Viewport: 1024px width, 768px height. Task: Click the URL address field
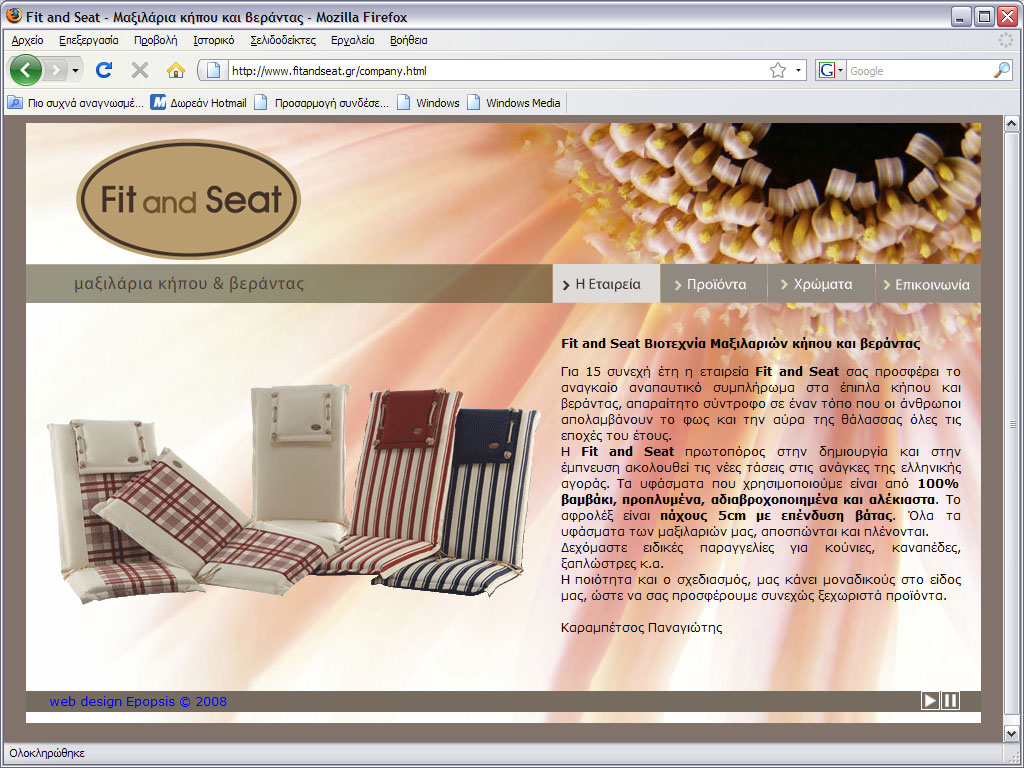point(496,71)
